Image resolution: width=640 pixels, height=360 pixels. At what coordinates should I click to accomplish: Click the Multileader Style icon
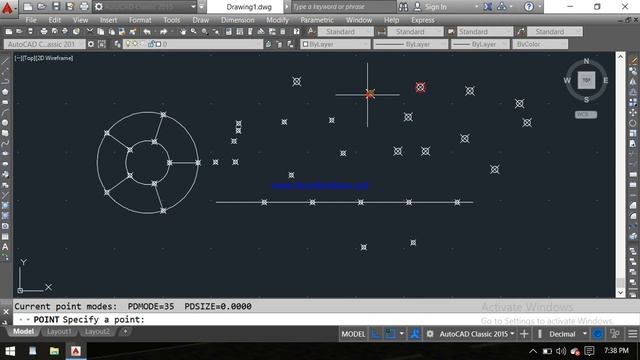(x=521, y=31)
